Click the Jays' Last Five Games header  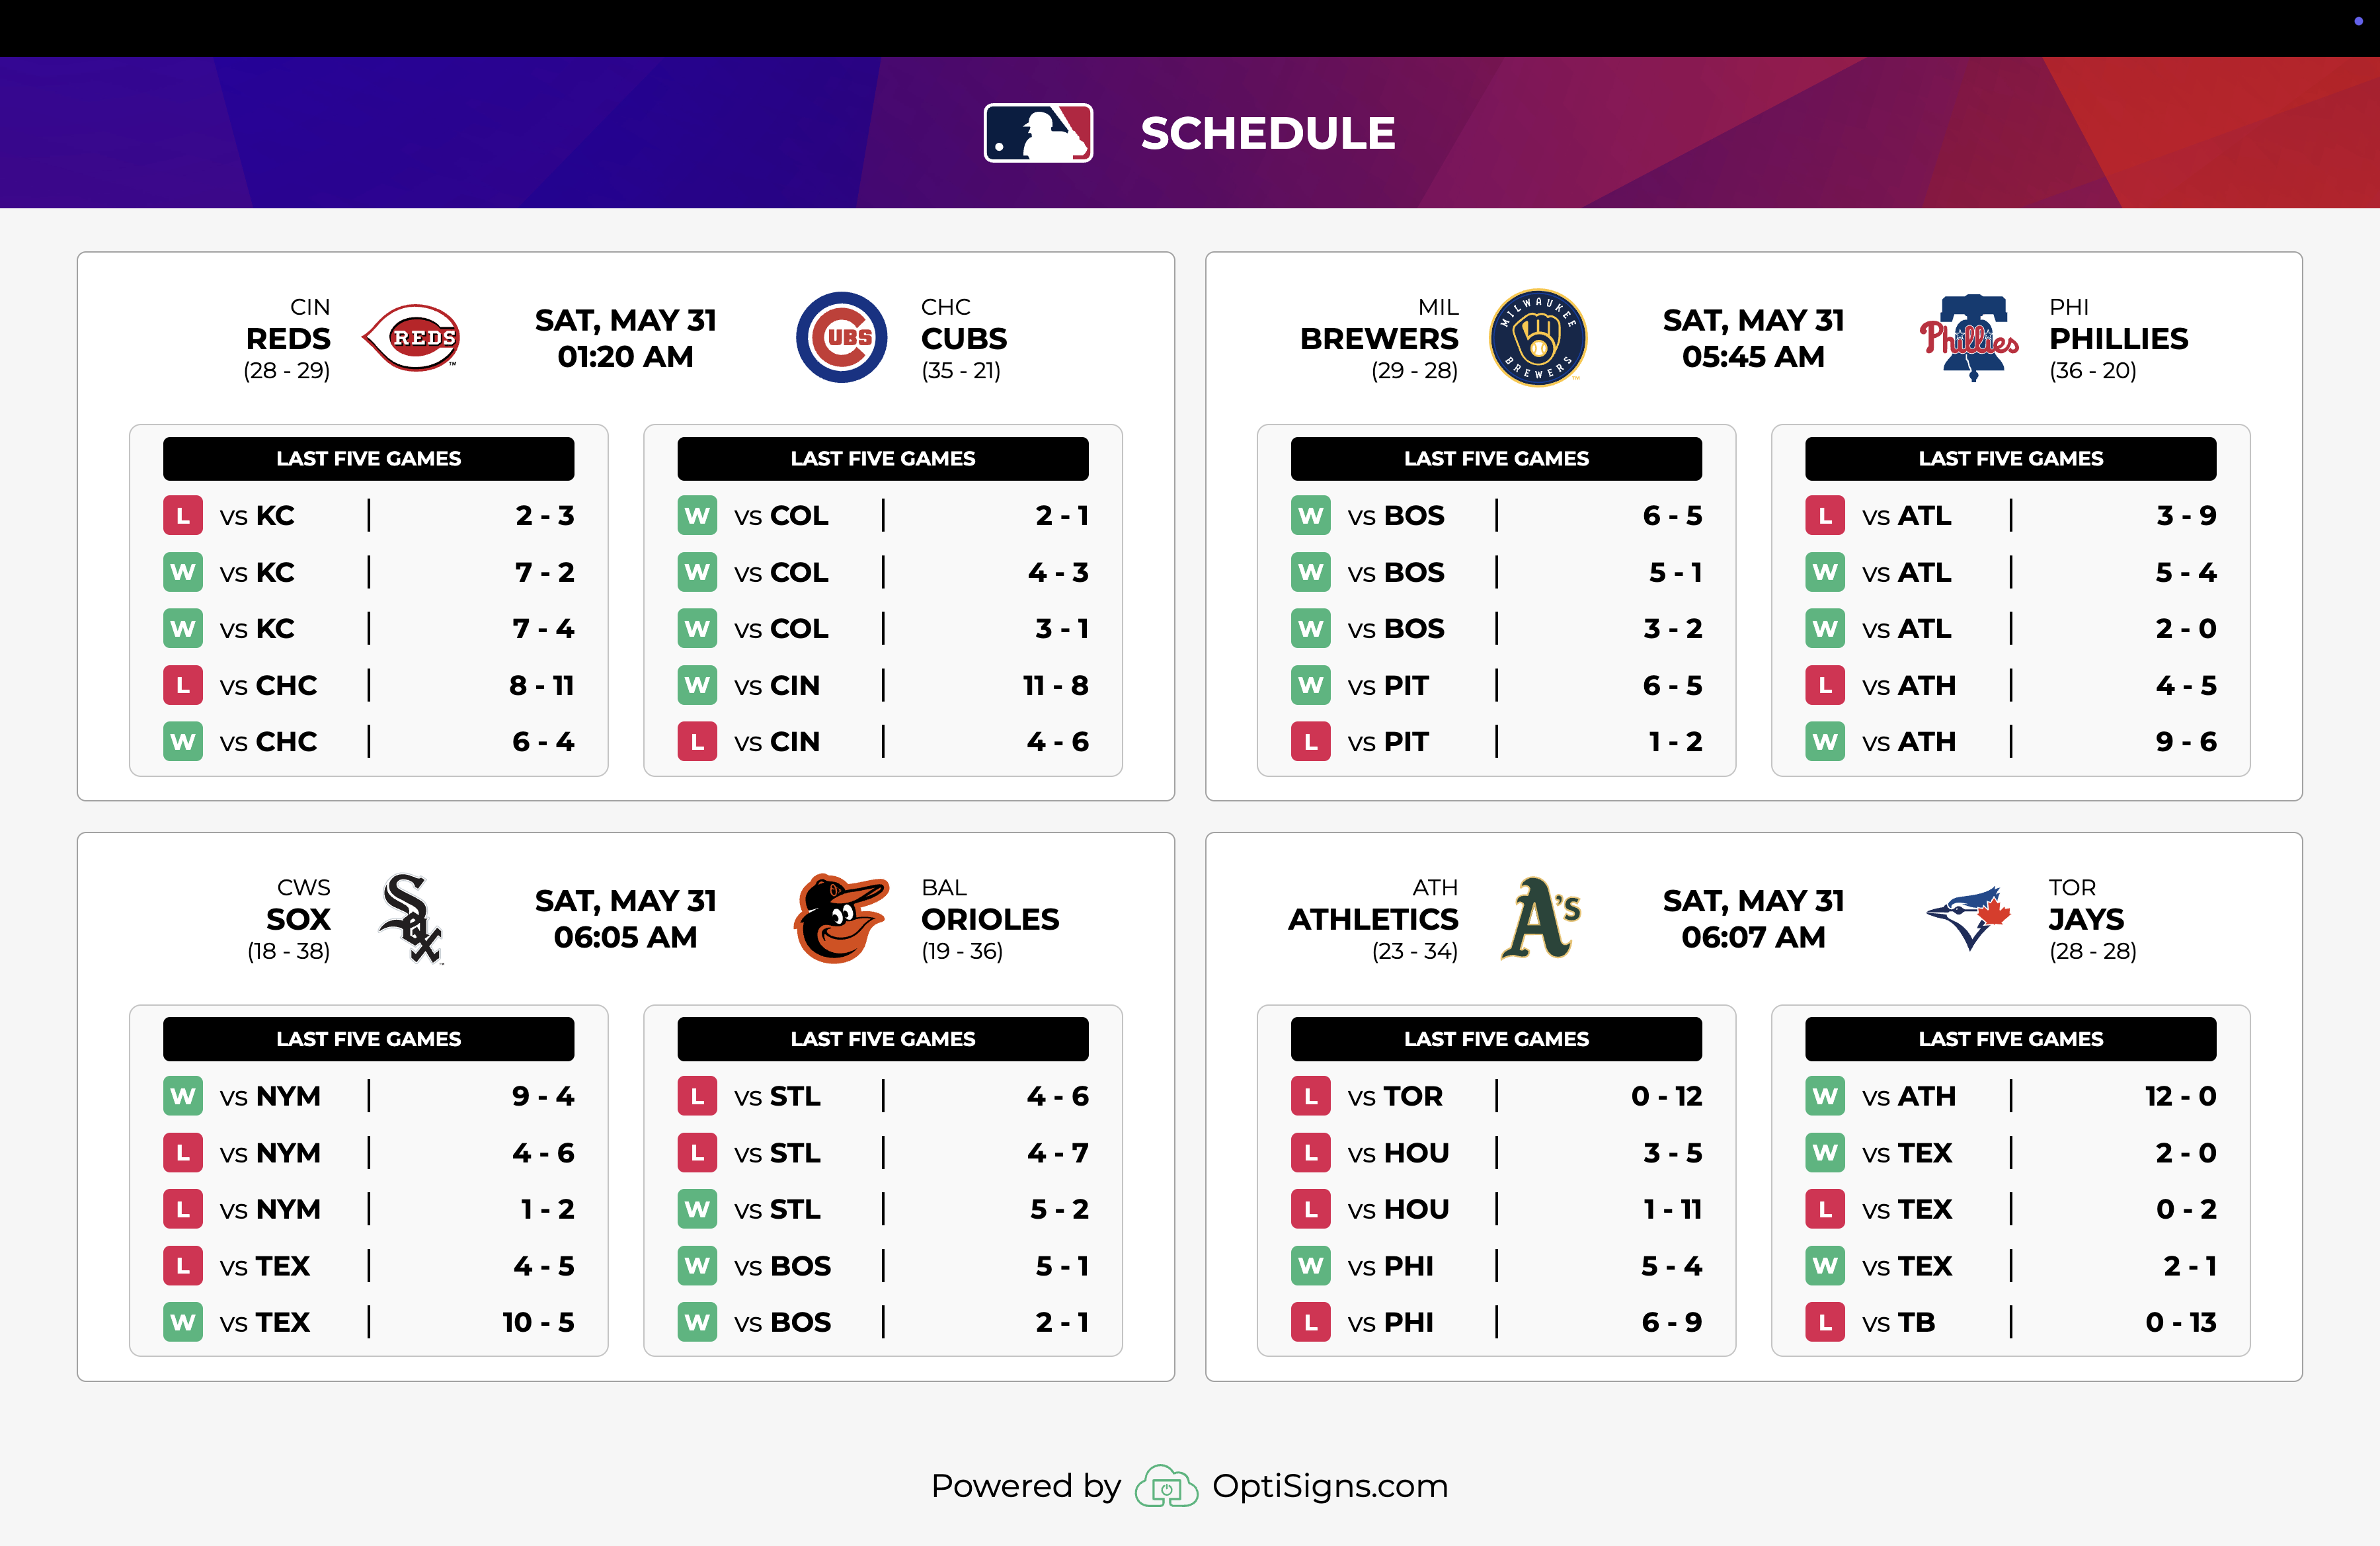(x=2011, y=1040)
